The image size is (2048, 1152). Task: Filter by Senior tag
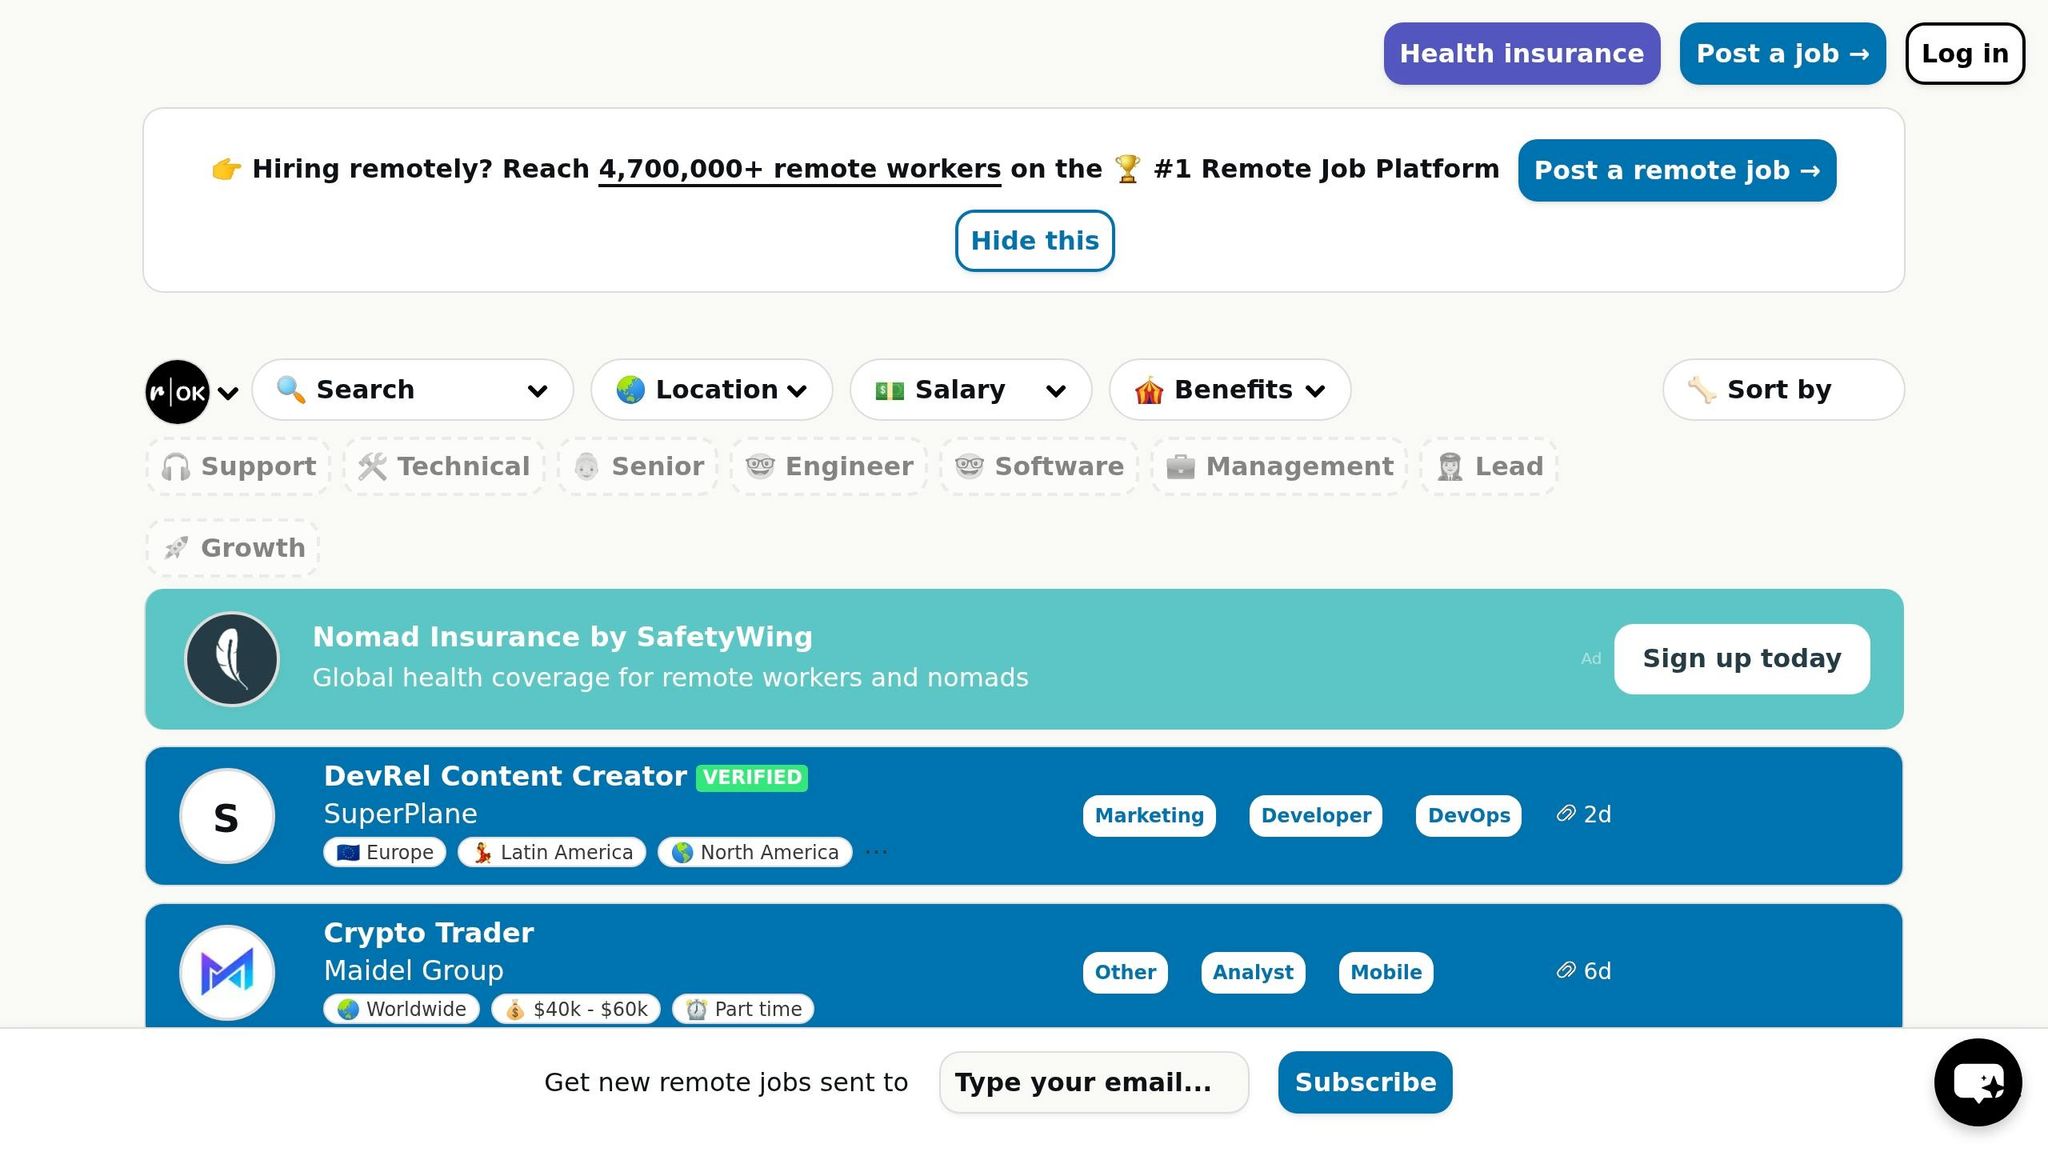[638, 466]
